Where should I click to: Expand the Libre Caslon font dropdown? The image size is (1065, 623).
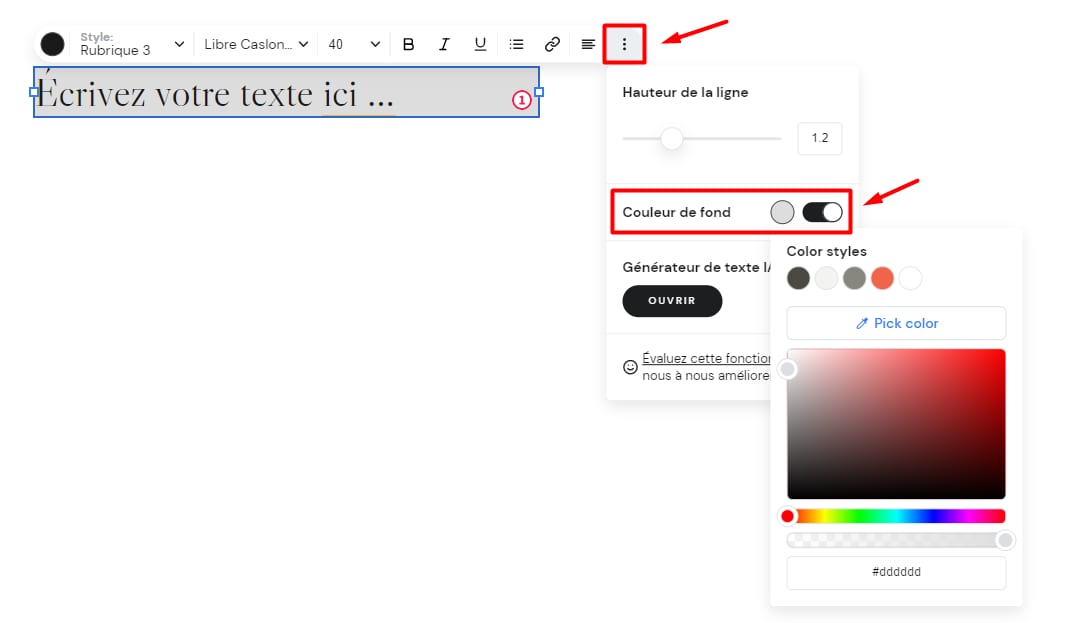tap(256, 44)
